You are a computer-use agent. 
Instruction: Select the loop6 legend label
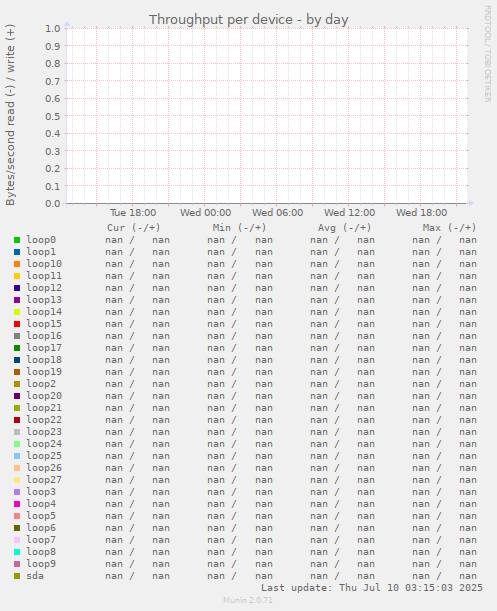pos(41,528)
